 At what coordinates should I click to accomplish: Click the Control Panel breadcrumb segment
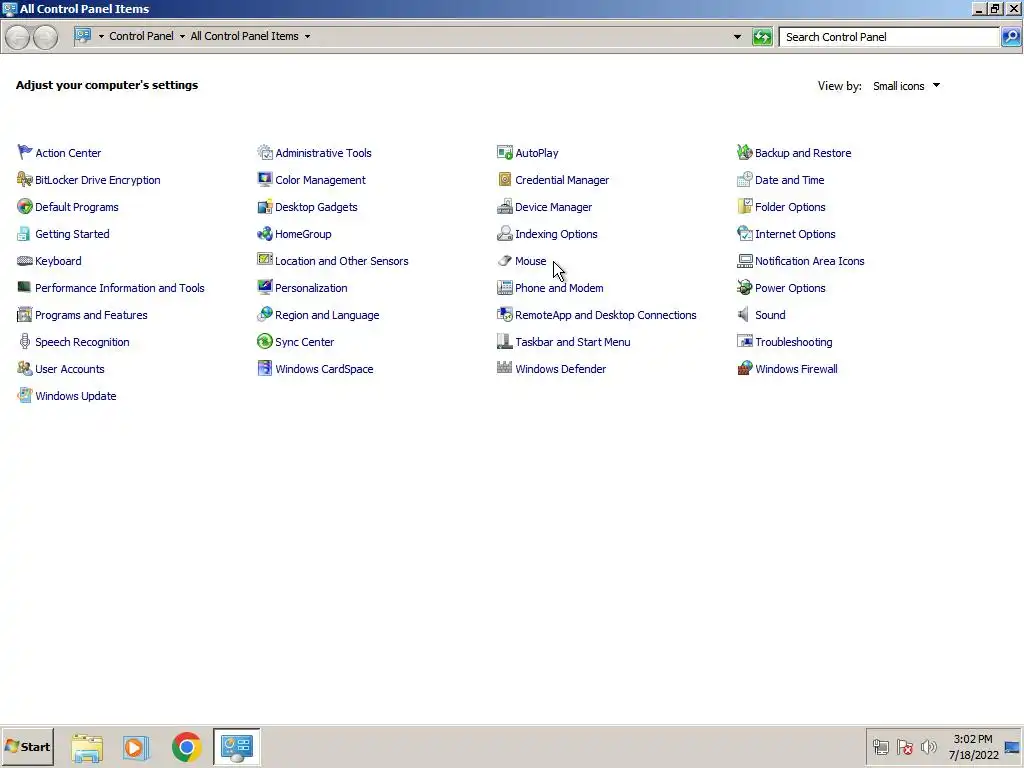141,37
